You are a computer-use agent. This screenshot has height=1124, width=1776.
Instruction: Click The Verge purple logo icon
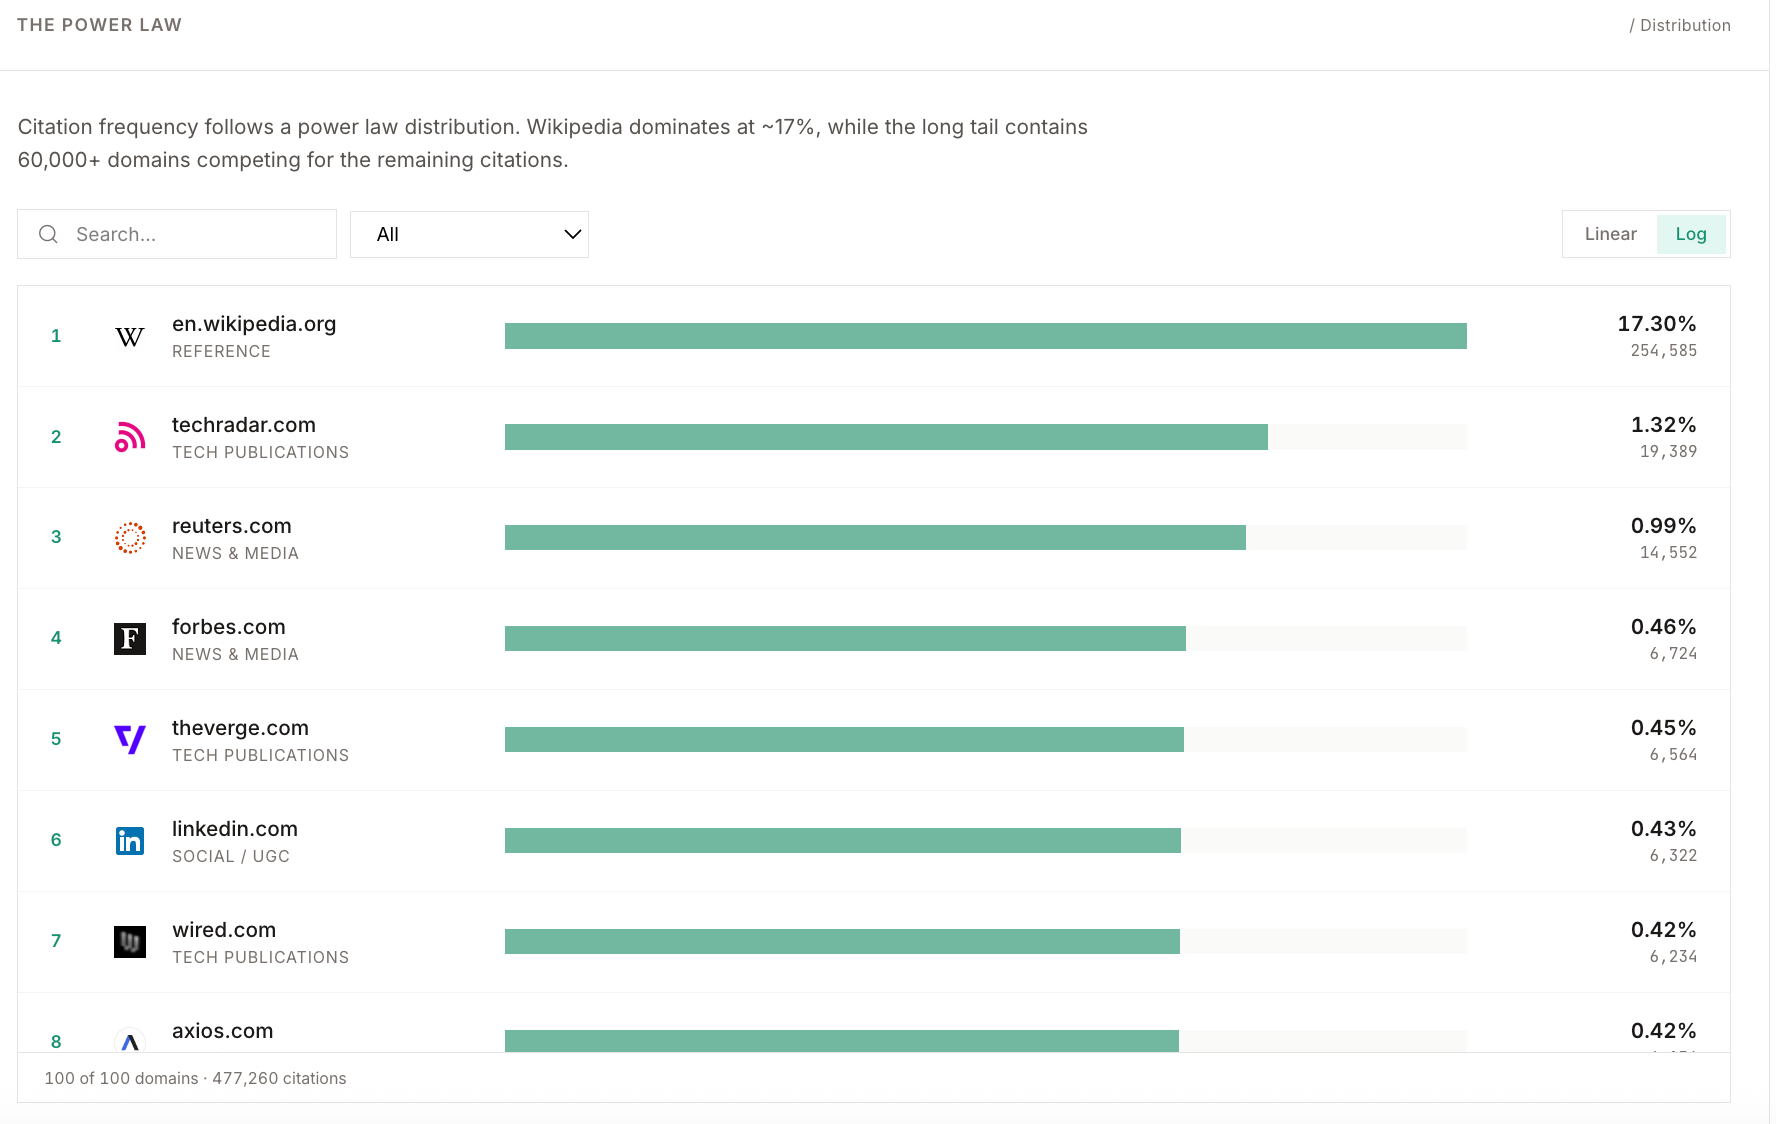(x=130, y=739)
